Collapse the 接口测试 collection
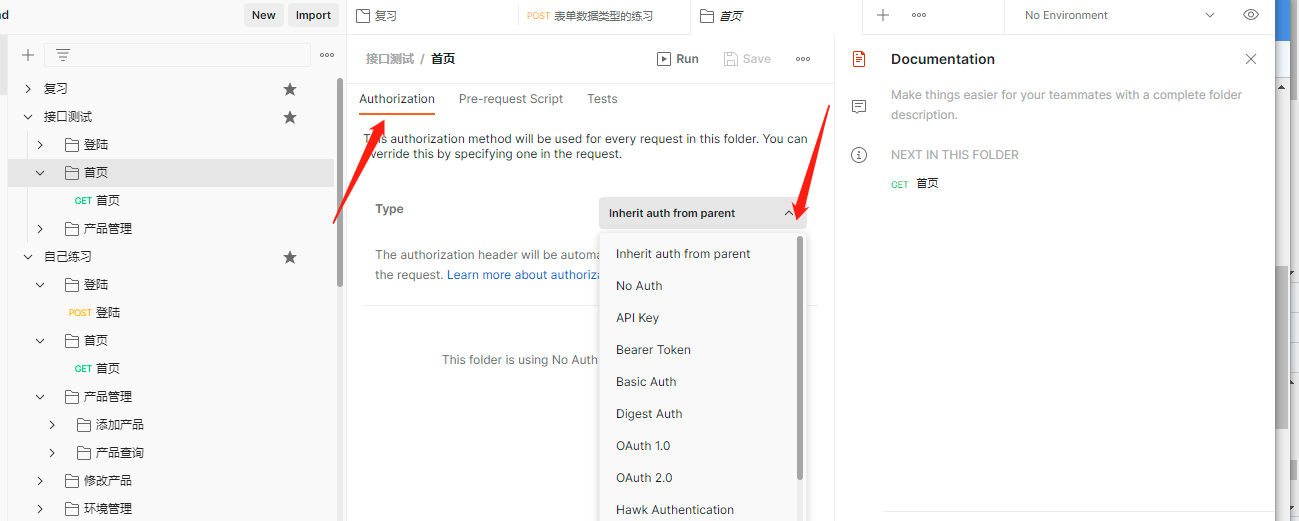This screenshot has width=1299, height=521. click(28, 117)
